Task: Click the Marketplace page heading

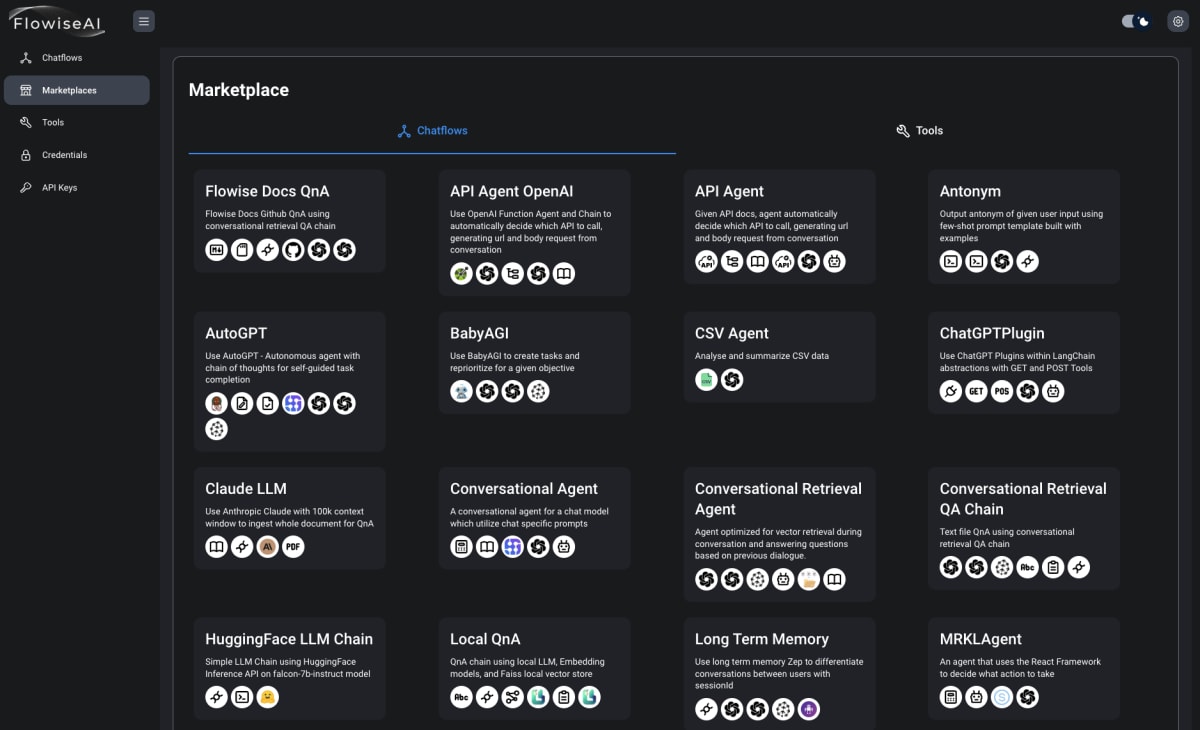Action: tap(239, 90)
